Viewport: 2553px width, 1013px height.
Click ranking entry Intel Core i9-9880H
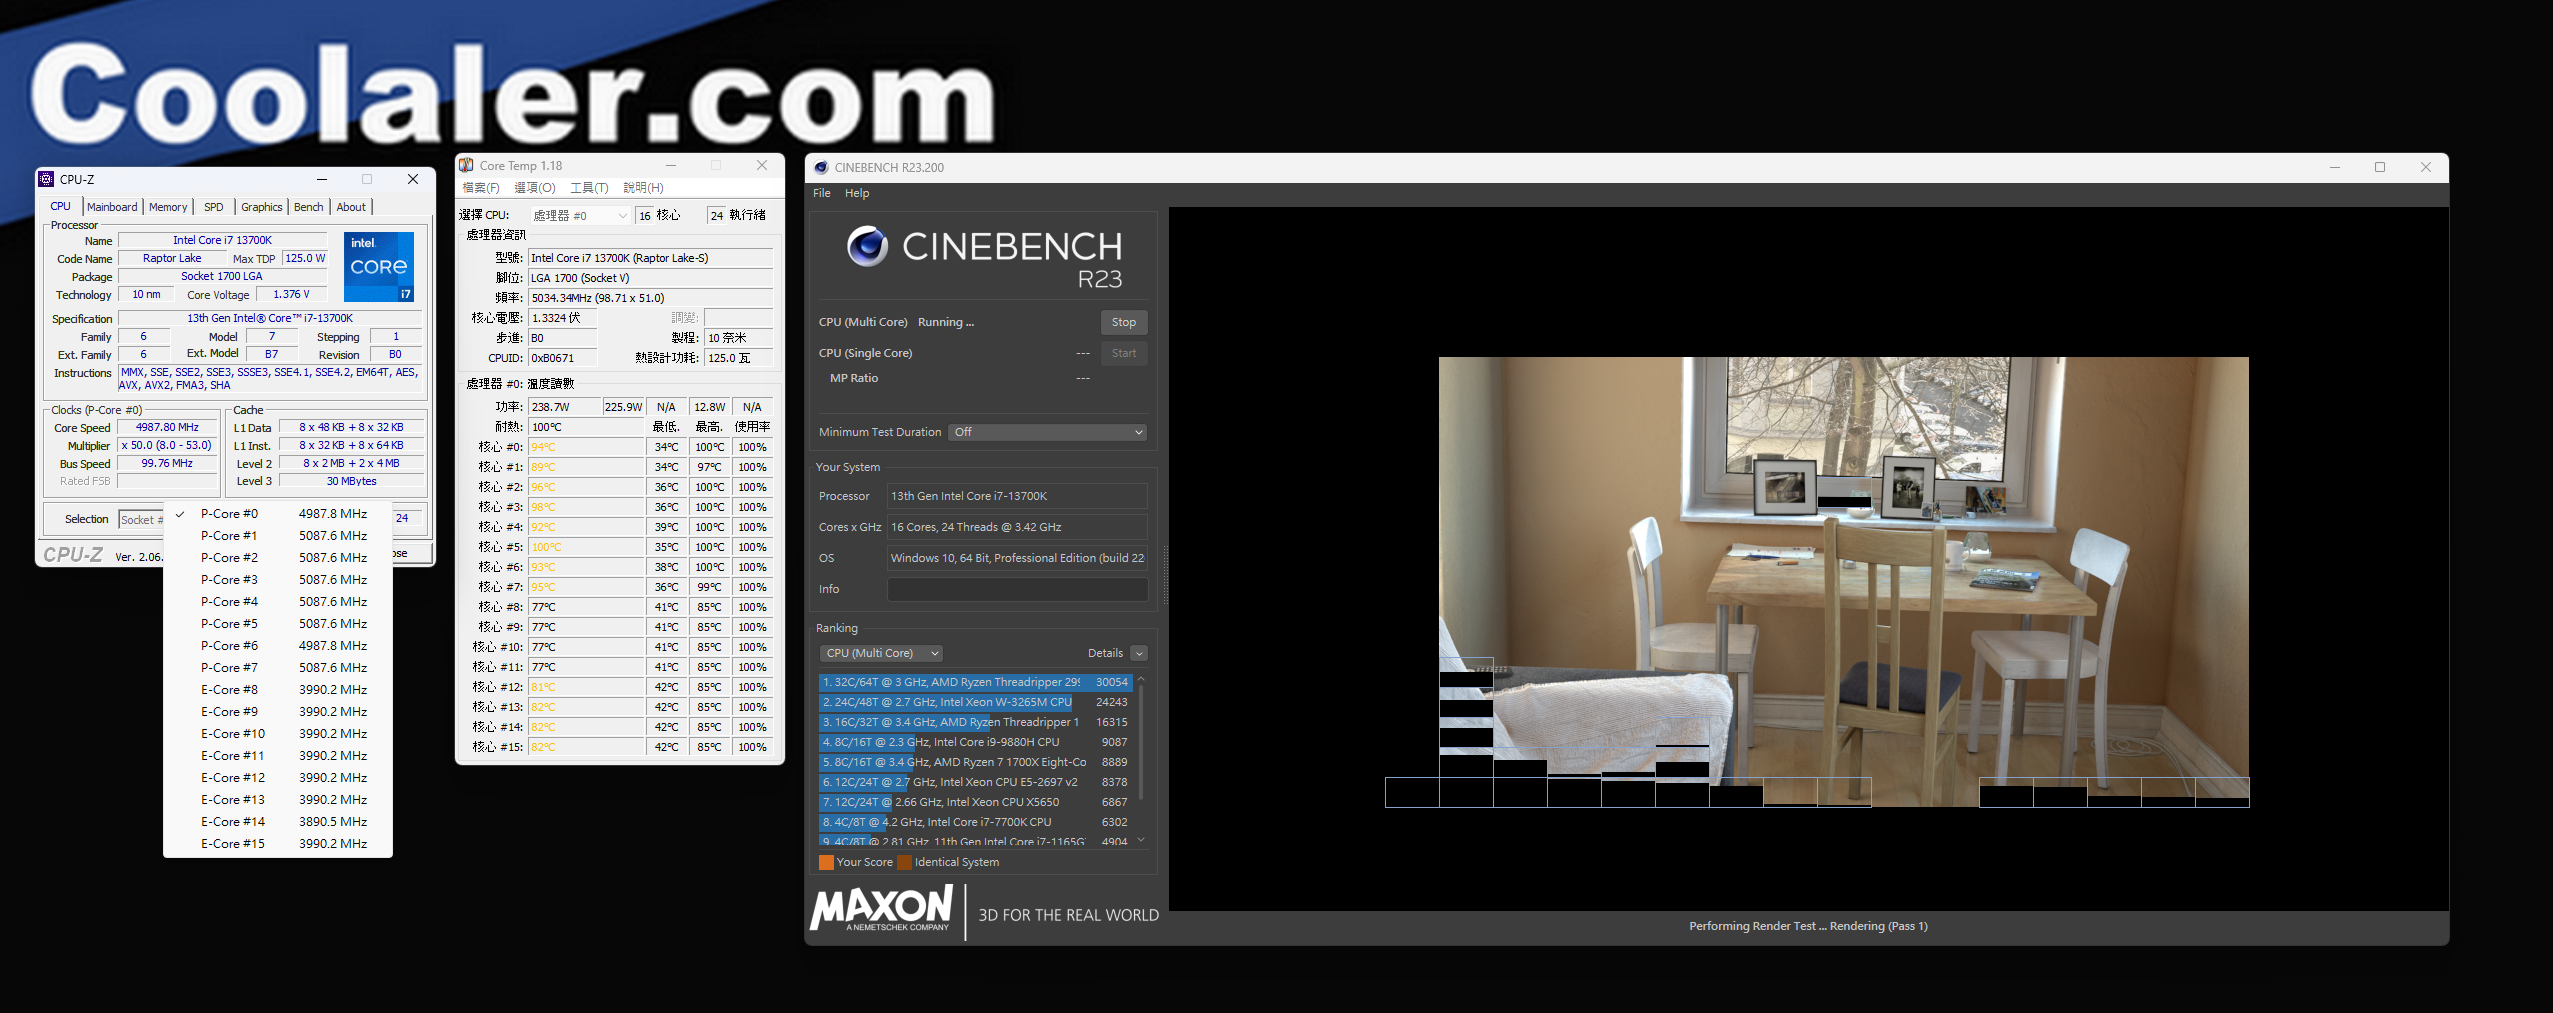(x=975, y=742)
